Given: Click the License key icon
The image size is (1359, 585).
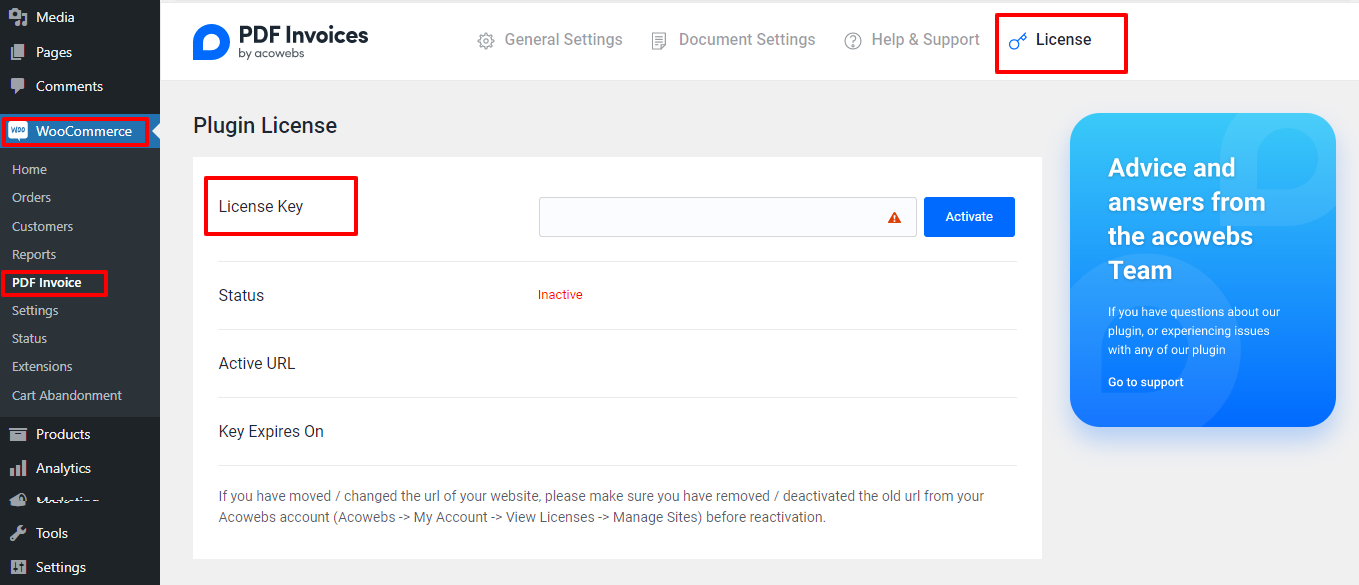Looking at the screenshot, I should point(1018,41).
